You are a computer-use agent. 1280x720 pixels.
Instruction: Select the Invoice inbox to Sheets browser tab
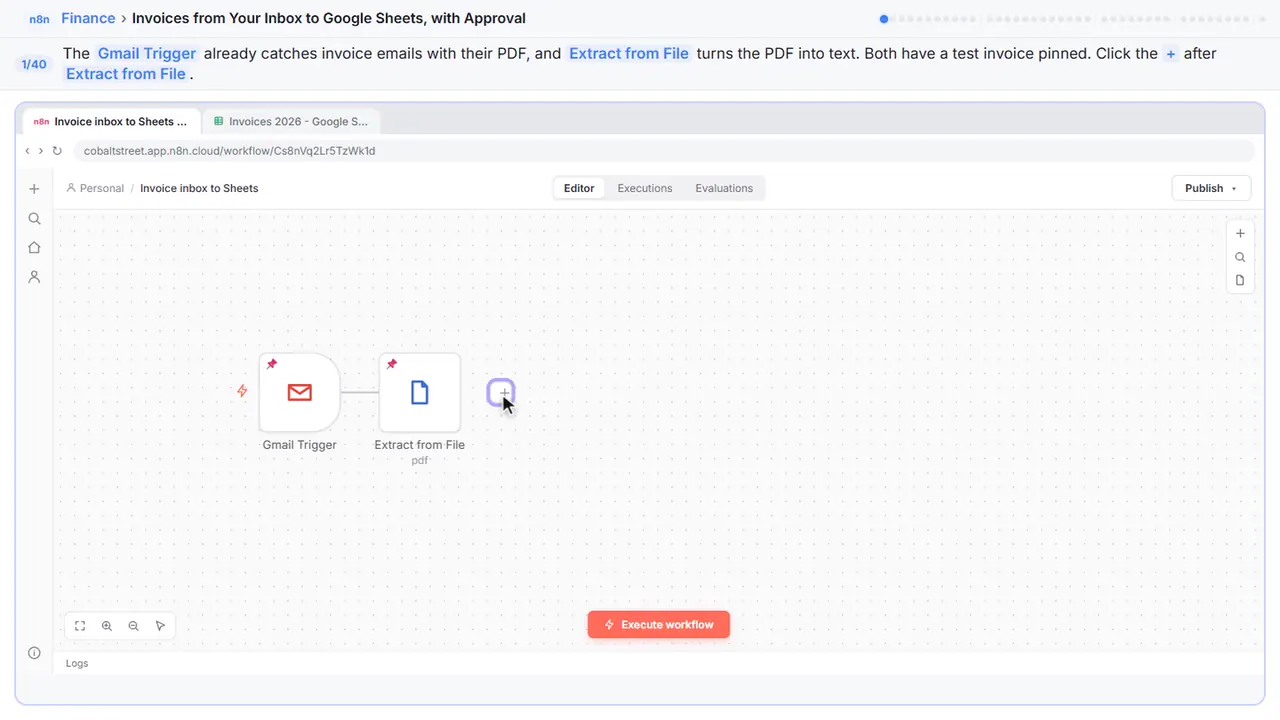point(111,121)
